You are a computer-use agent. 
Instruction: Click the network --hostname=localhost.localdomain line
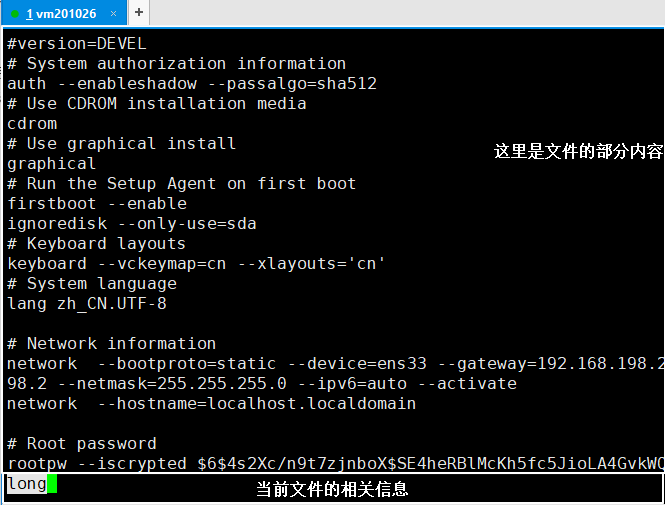211,404
